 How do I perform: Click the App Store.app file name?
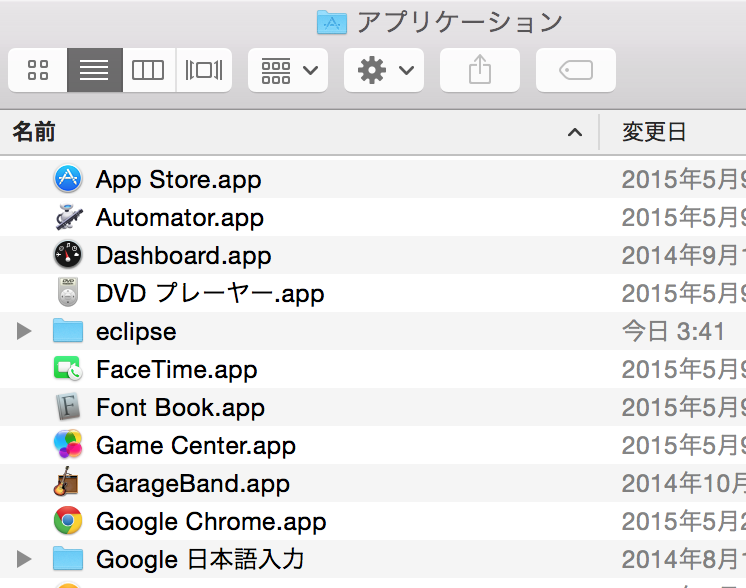click(178, 180)
